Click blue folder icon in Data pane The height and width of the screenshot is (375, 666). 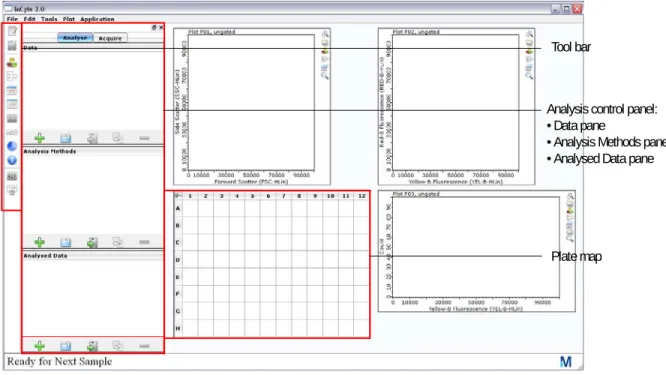65,138
